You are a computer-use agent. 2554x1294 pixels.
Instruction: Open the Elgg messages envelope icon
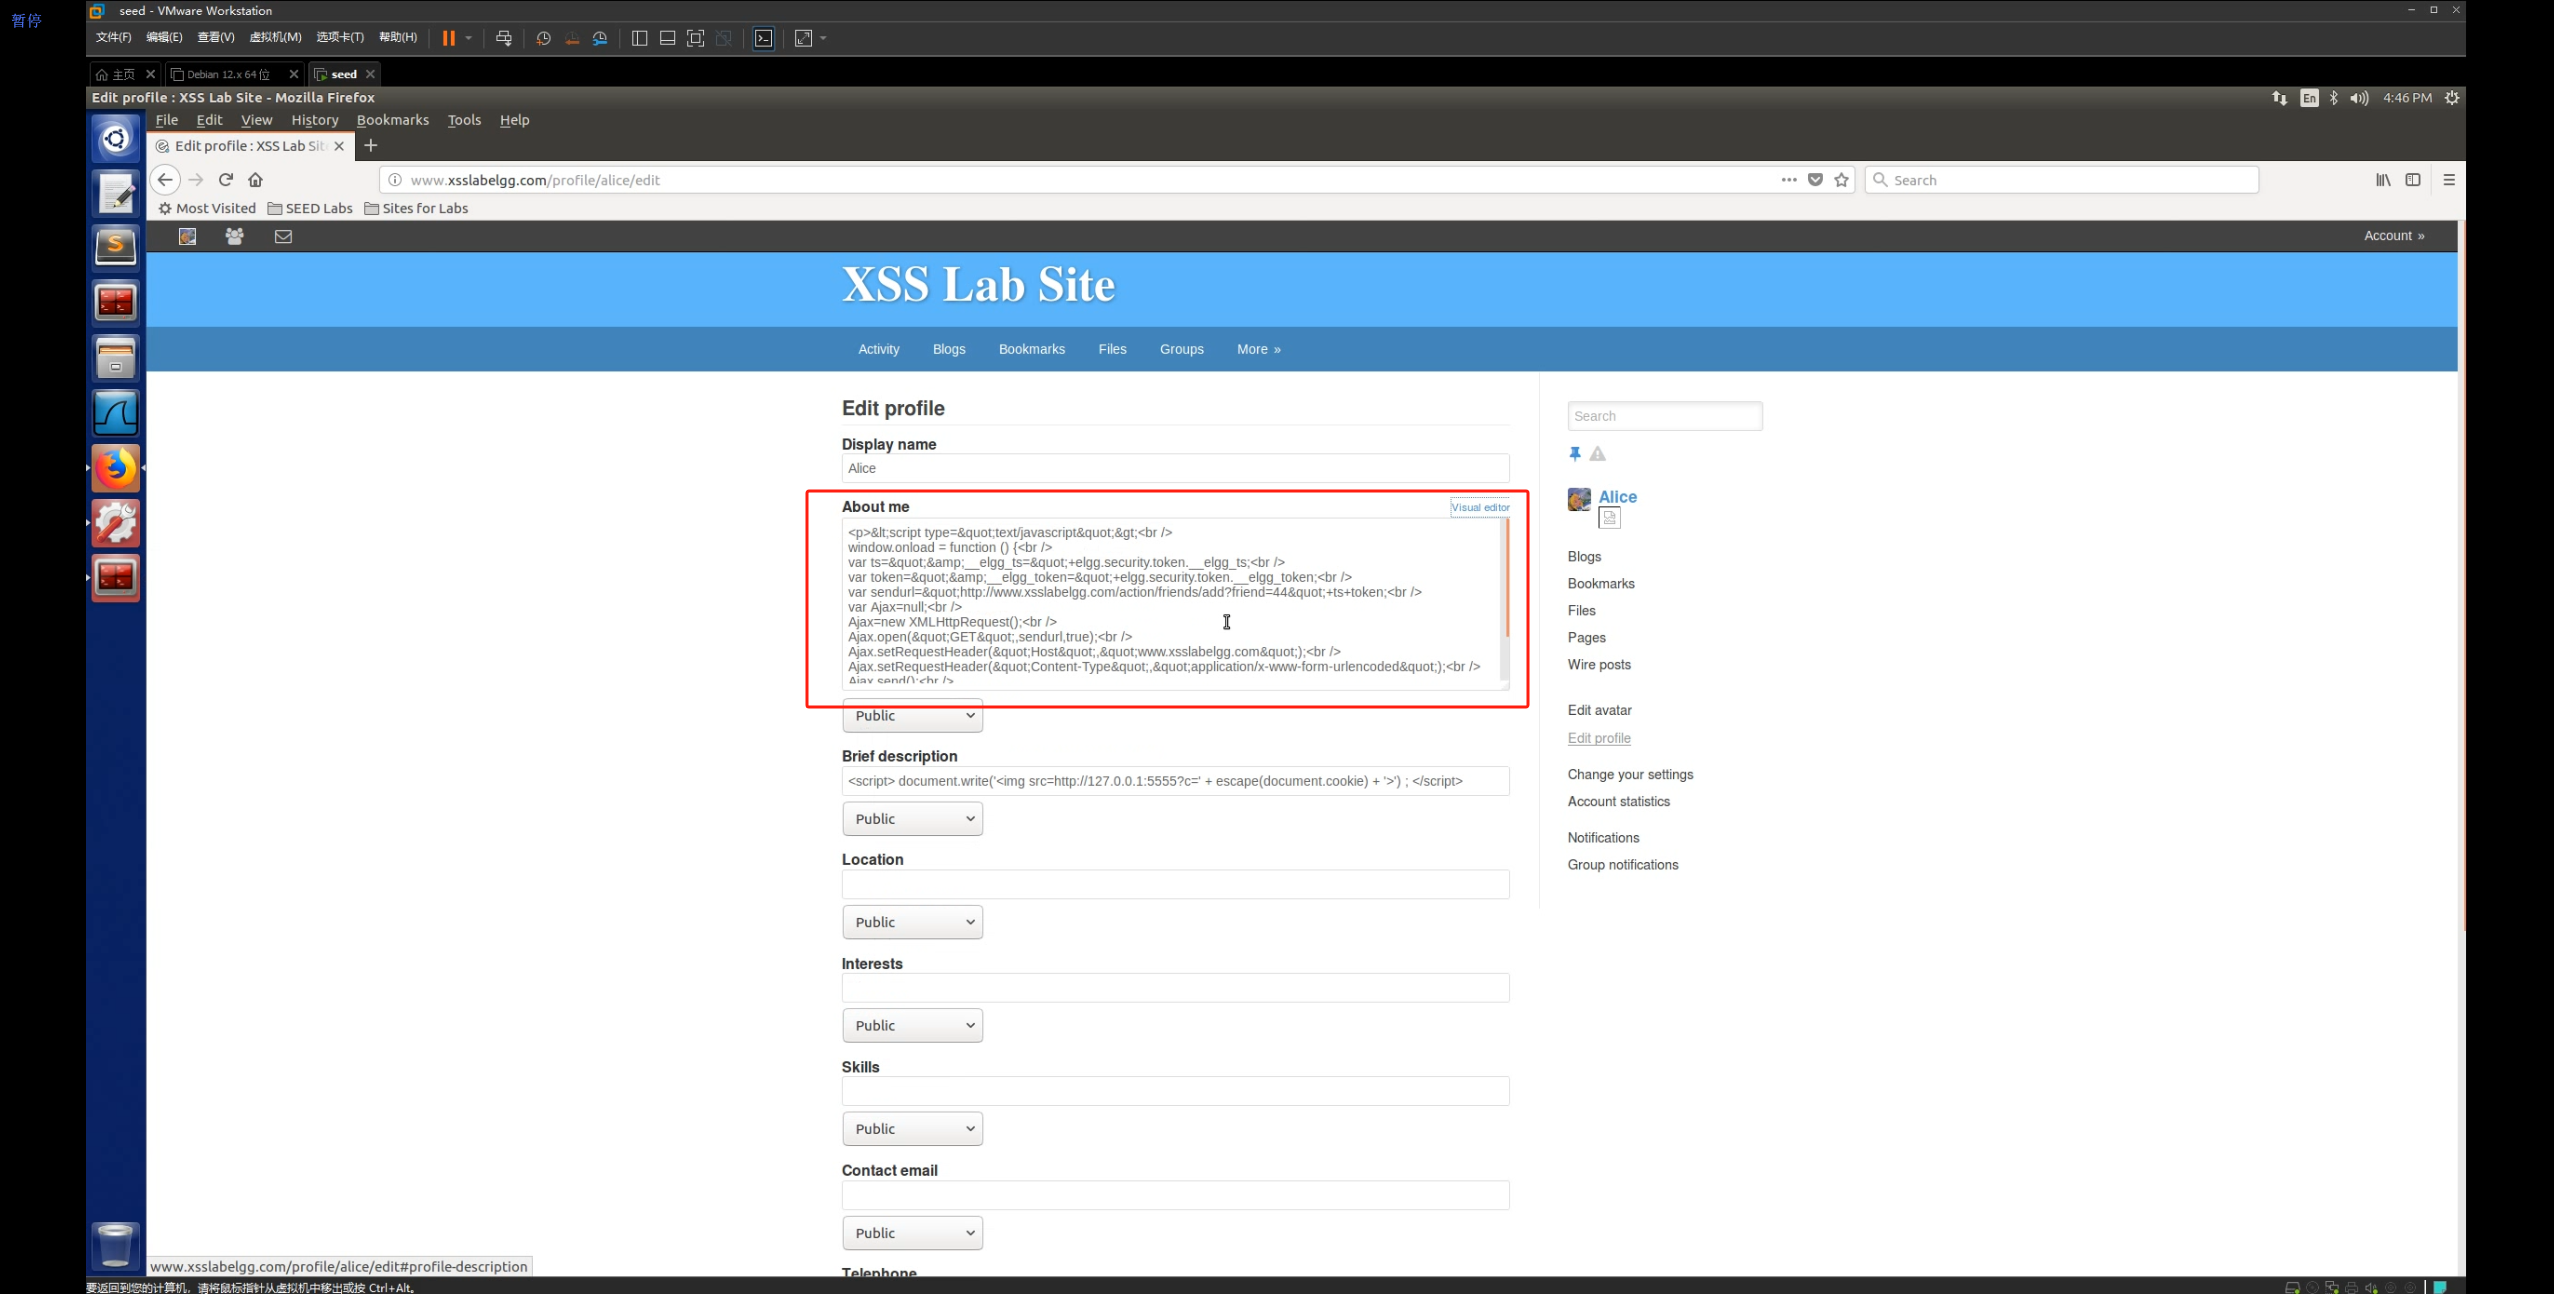pyautogui.click(x=283, y=236)
